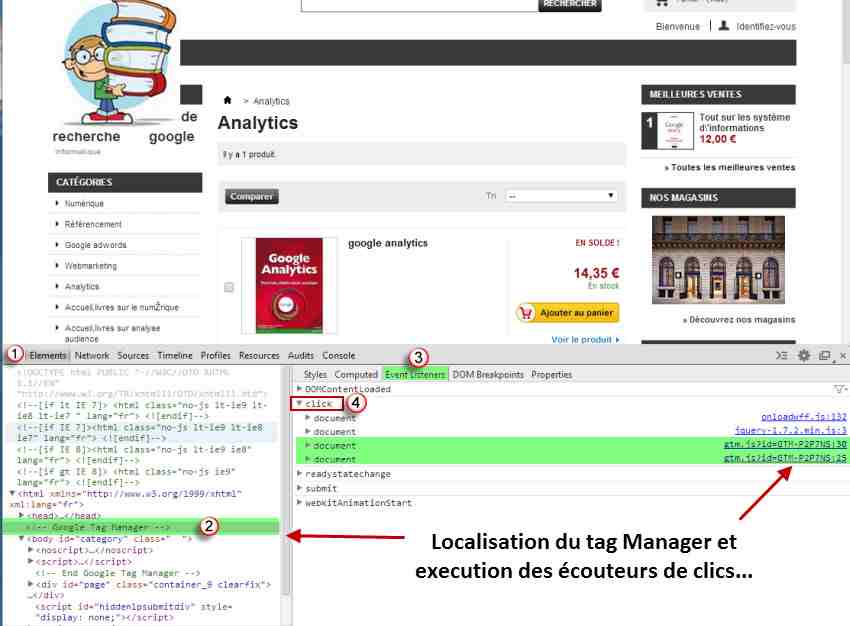This screenshot has height=626, width=850.
Task: Switch to the Elements panel
Action: point(48,356)
